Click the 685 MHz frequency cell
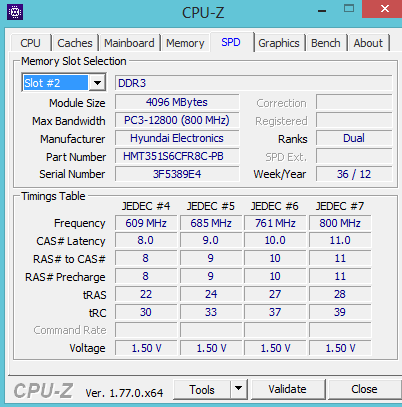 pyautogui.click(x=211, y=223)
